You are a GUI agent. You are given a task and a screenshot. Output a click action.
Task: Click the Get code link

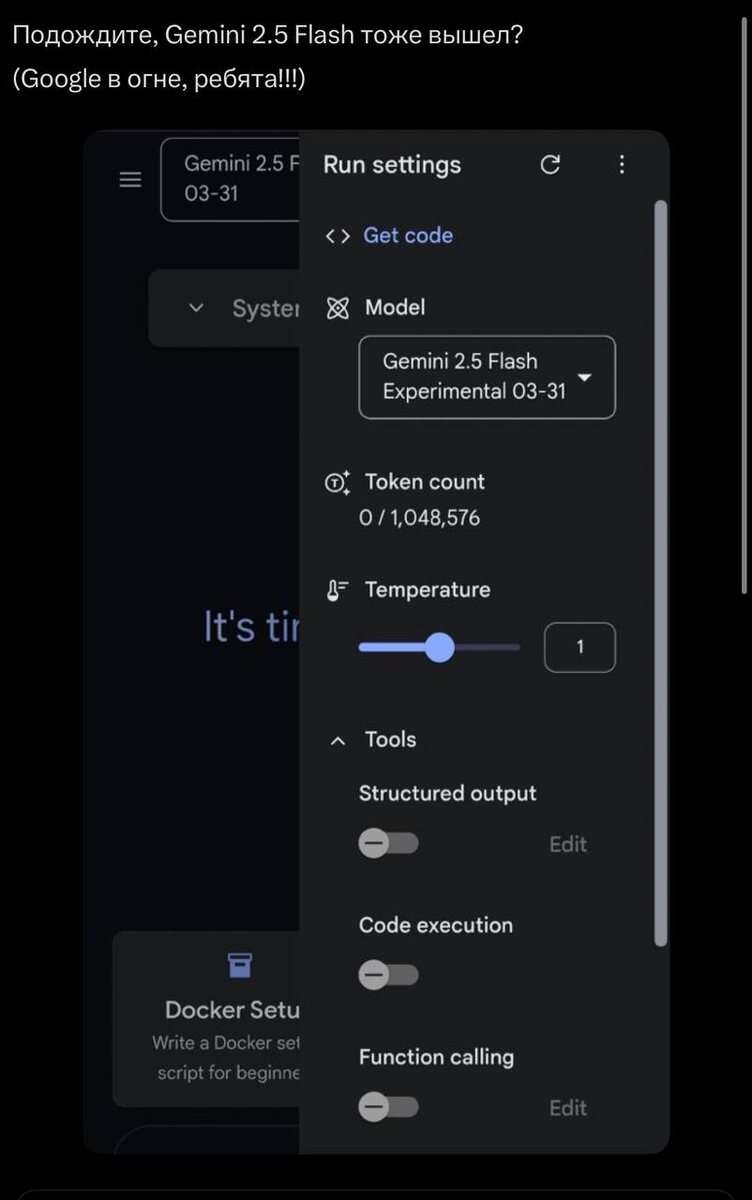point(408,236)
